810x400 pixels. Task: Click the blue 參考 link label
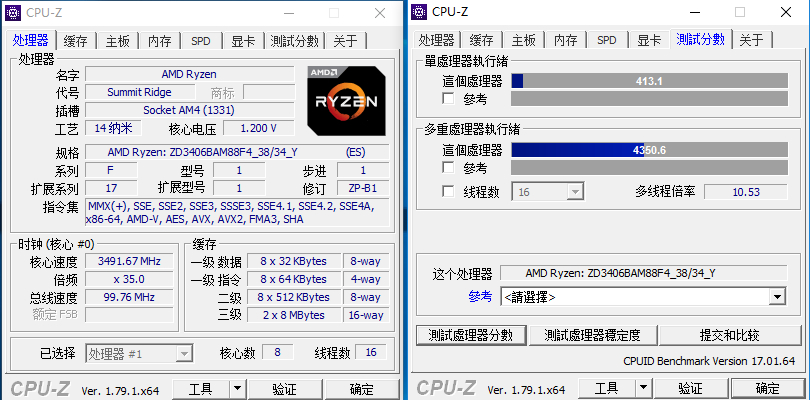tap(480, 296)
